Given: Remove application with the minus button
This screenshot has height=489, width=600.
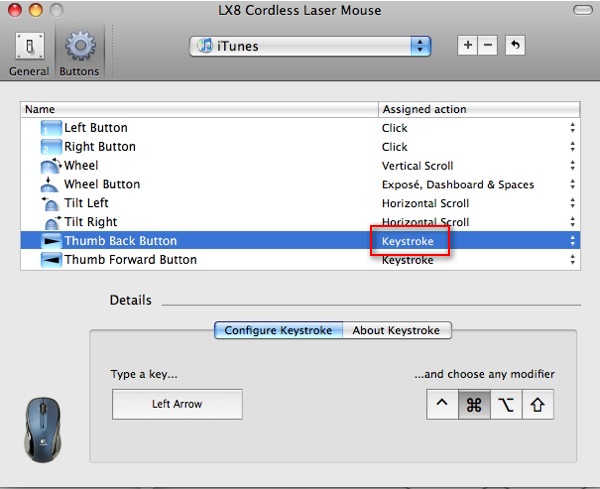Looking at the screenshot, I should [488, 46].
